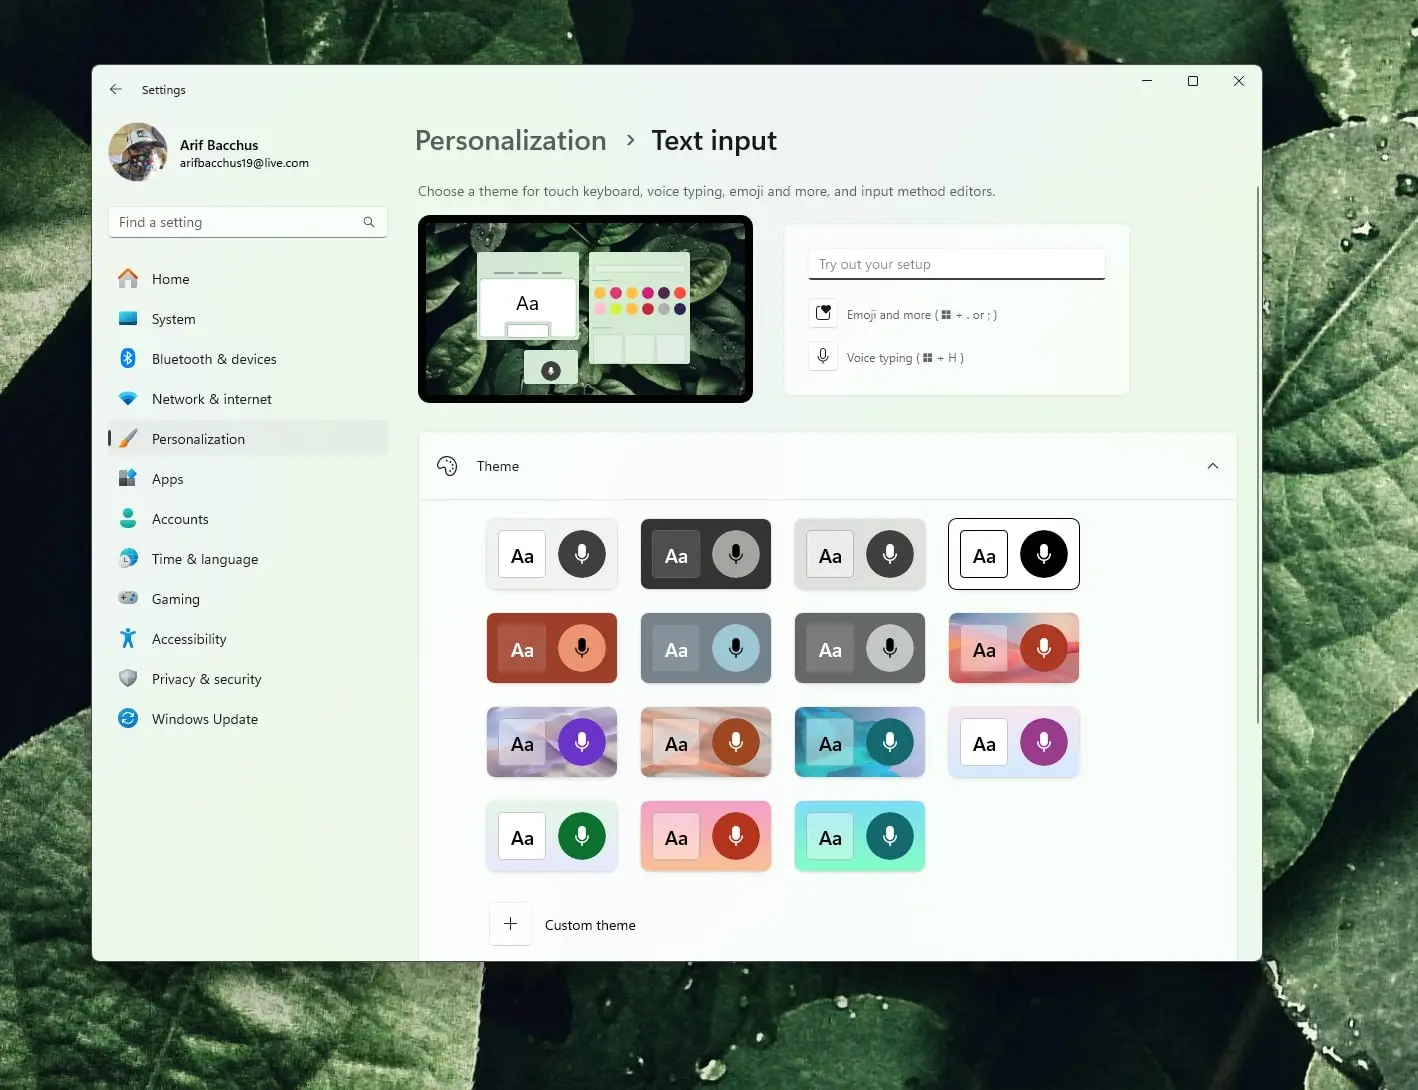Image resolution: width=1418 pixels, height=1090 pixels.
Task: Select the red-orange keyboard theme
Action: click(551, 649)
